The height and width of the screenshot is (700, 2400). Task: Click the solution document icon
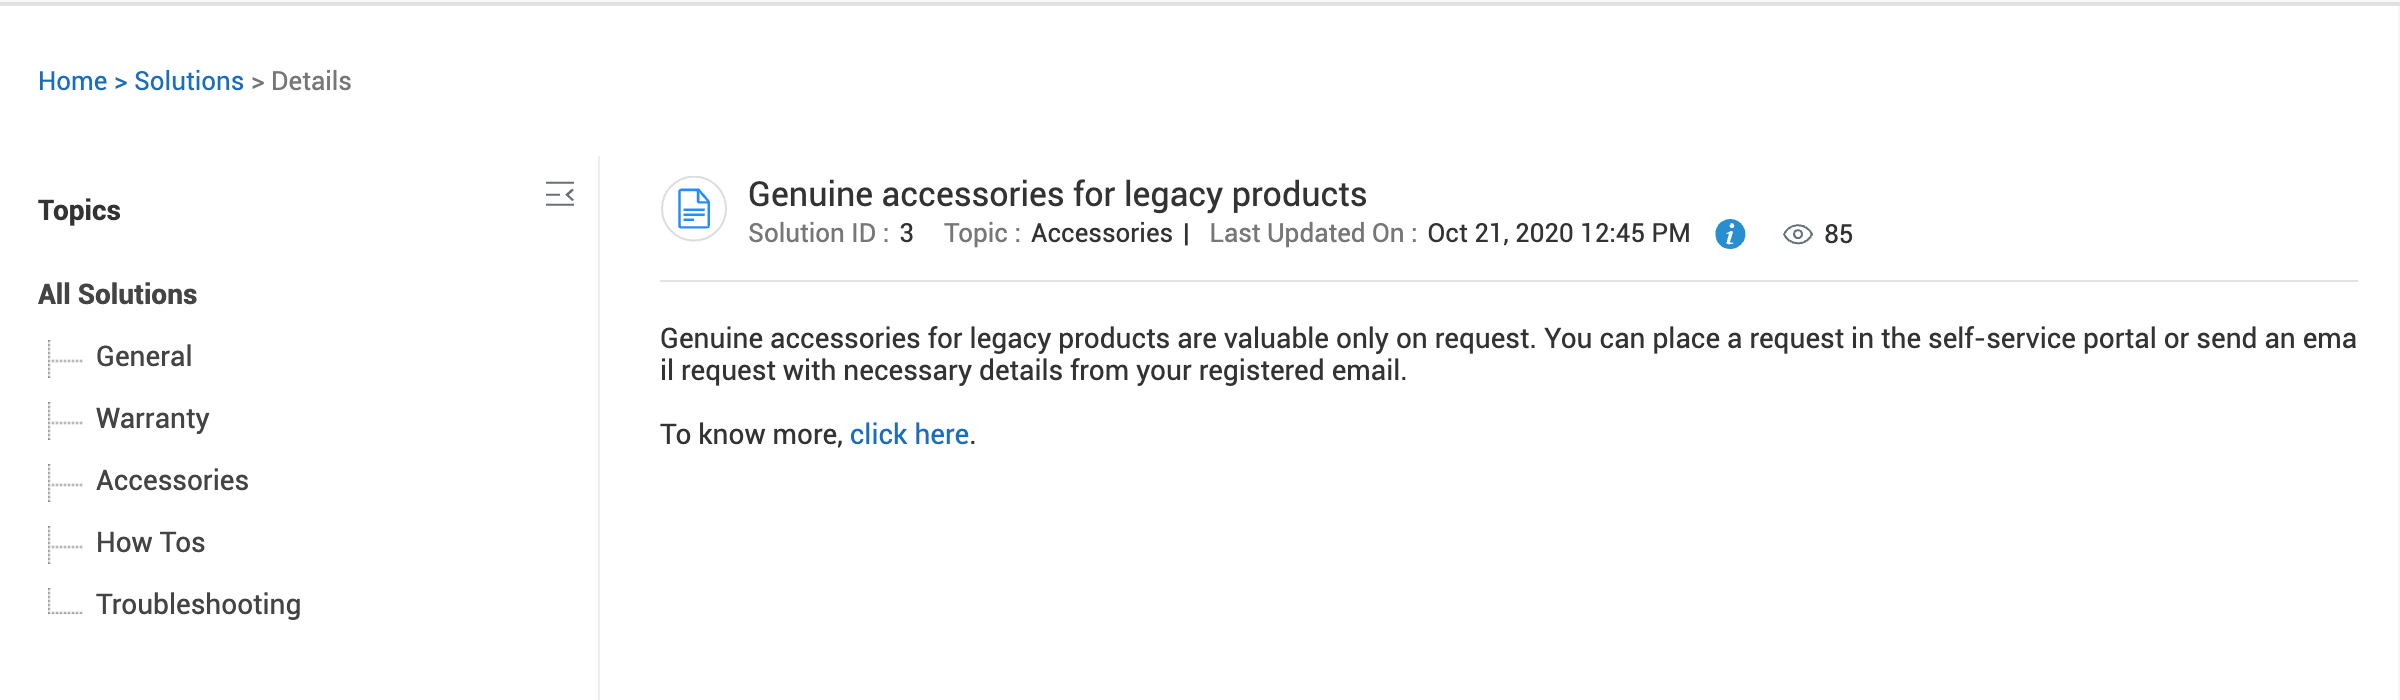tap(694, 209)
